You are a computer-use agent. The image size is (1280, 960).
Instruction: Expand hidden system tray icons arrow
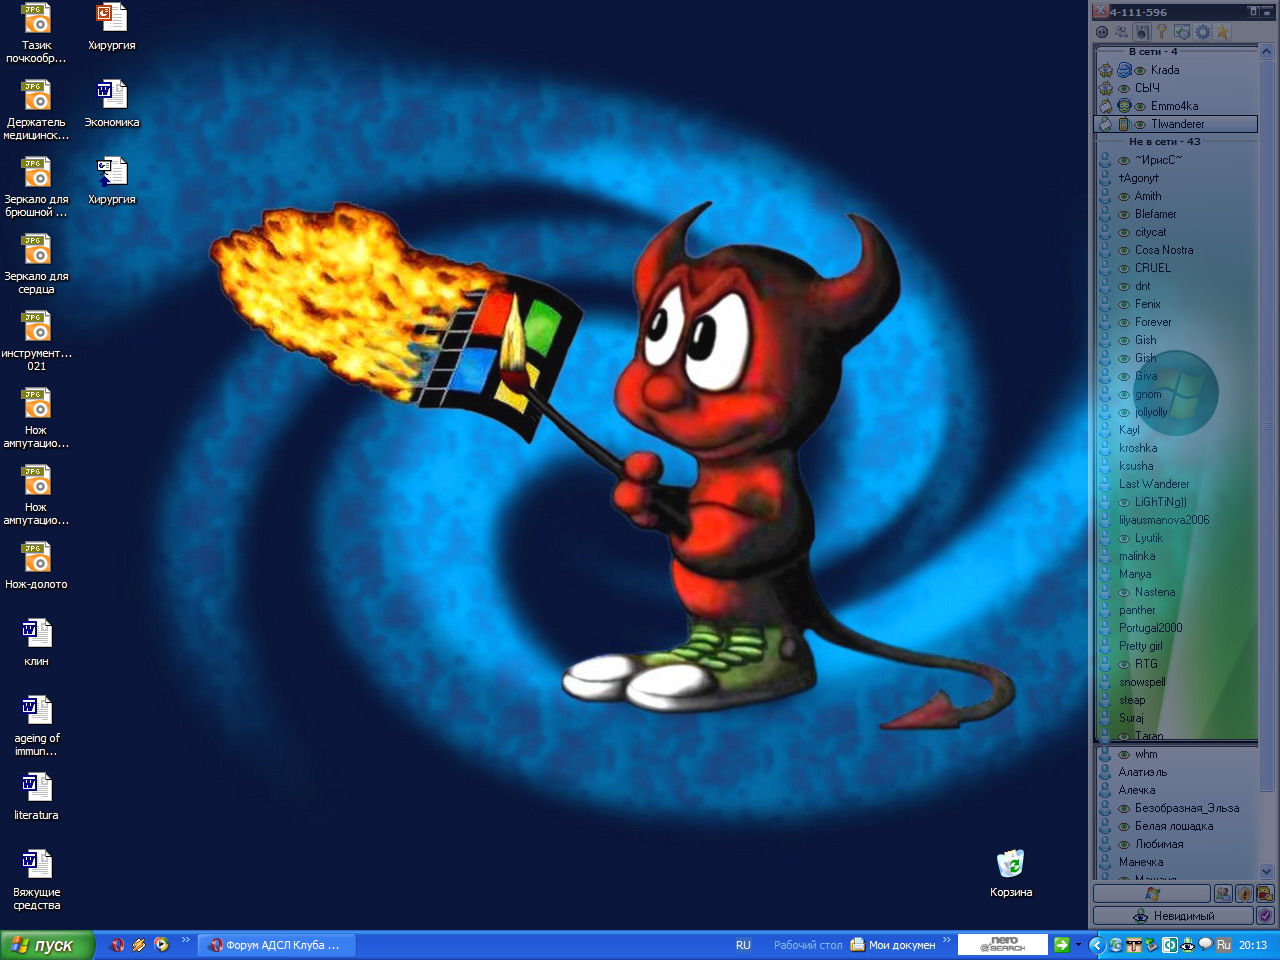click(1095, 945)
